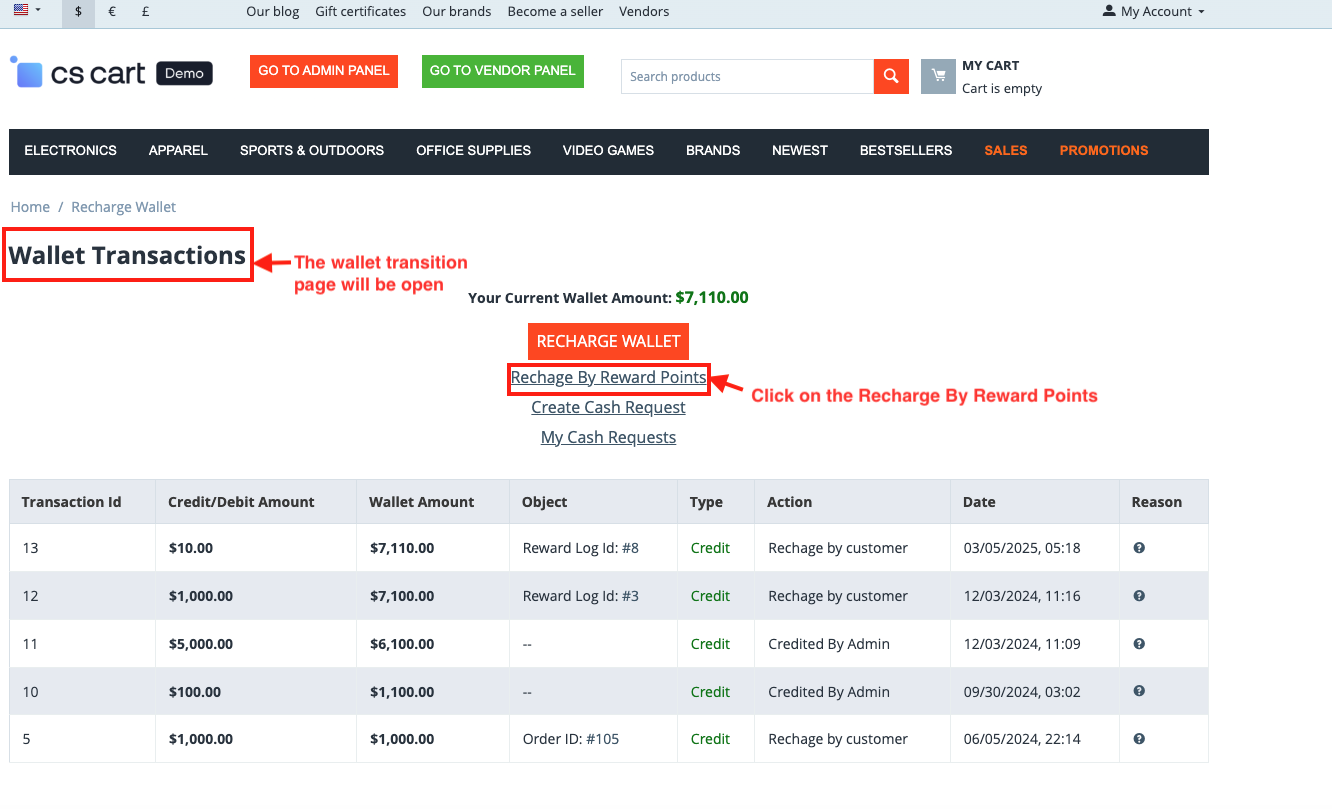Open Order ID #105 link
1332x809 pixels.
[602, 739]
